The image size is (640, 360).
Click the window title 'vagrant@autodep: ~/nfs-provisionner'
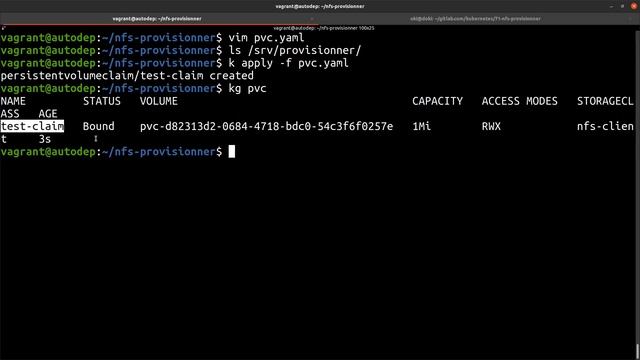pyautogui.click(x=320, y=6)
